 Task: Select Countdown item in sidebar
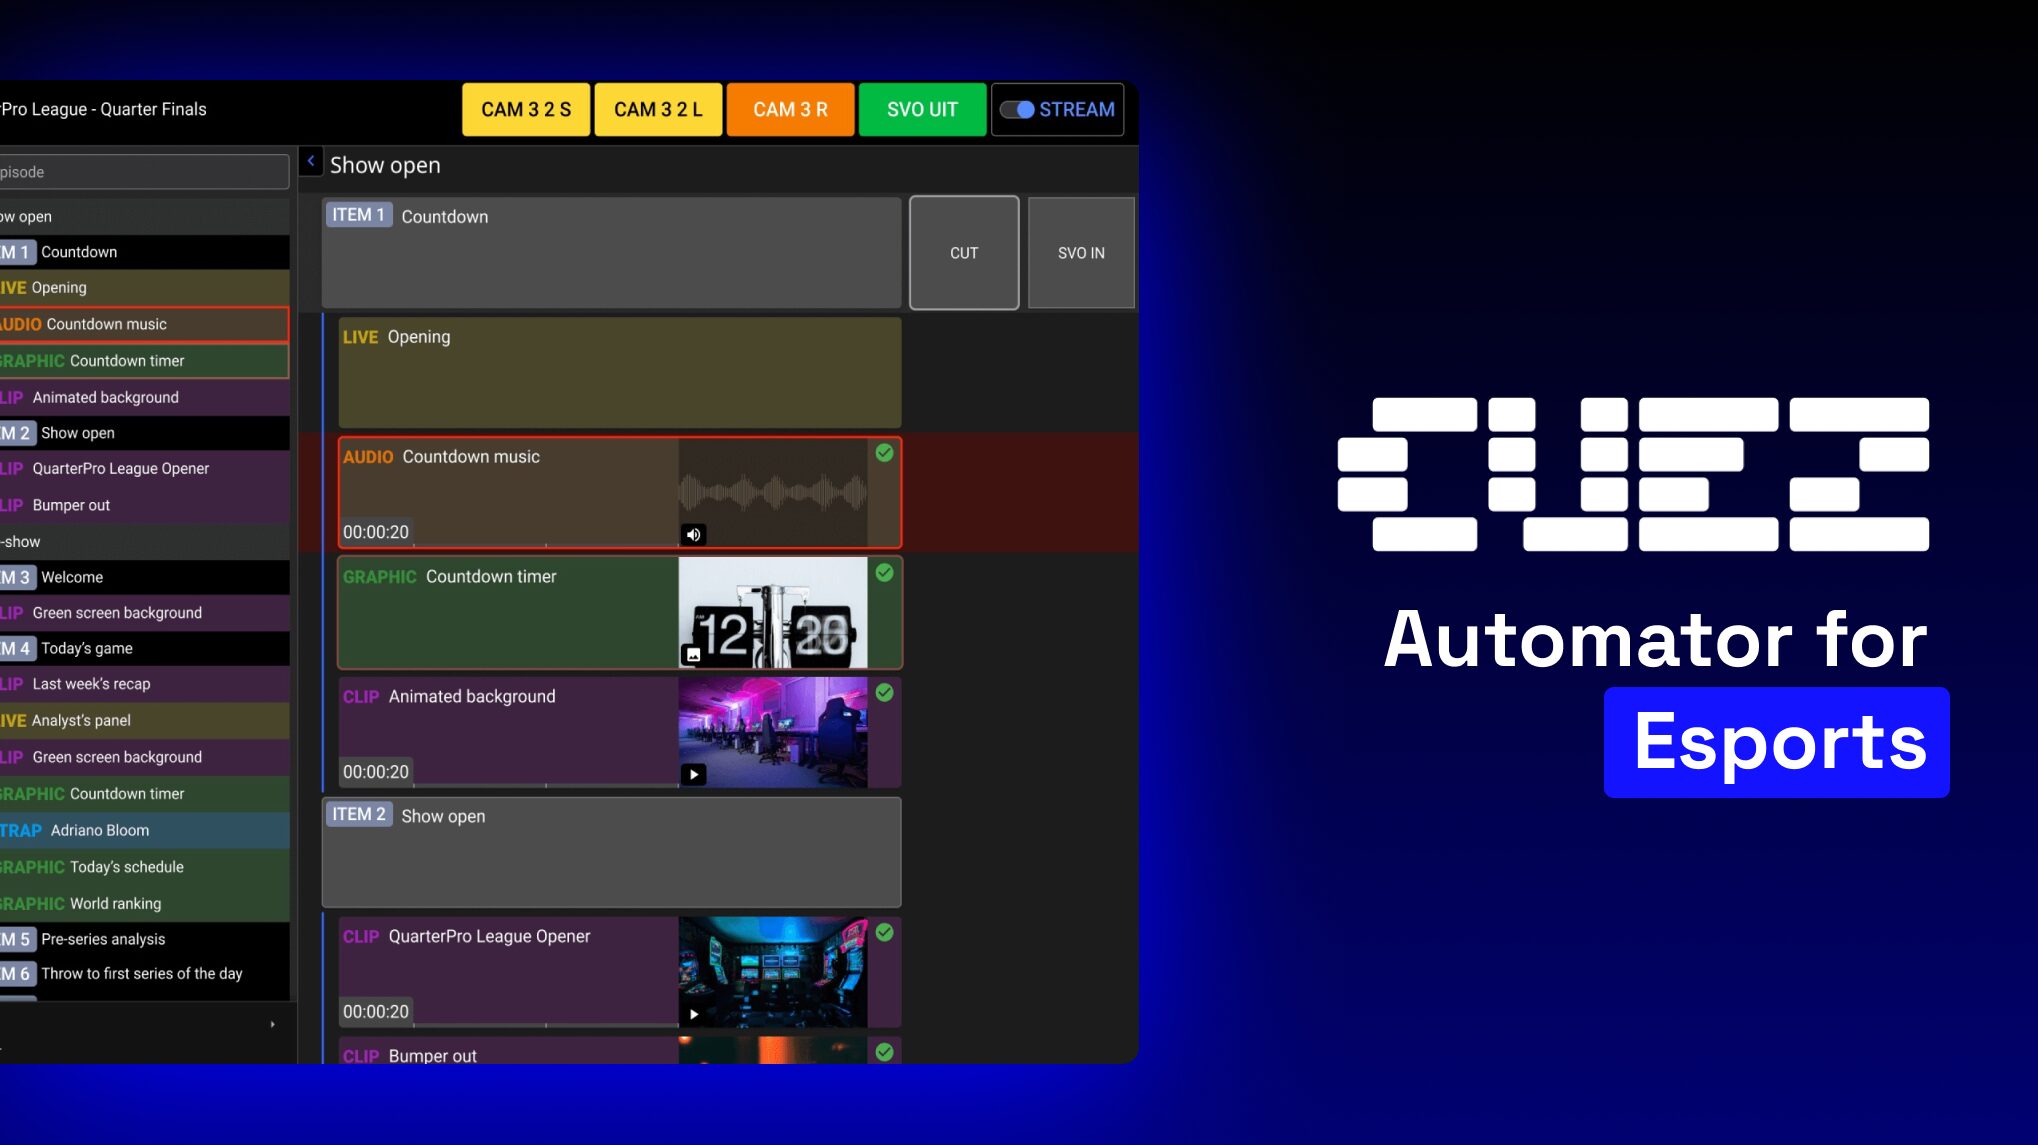(144, 252)
